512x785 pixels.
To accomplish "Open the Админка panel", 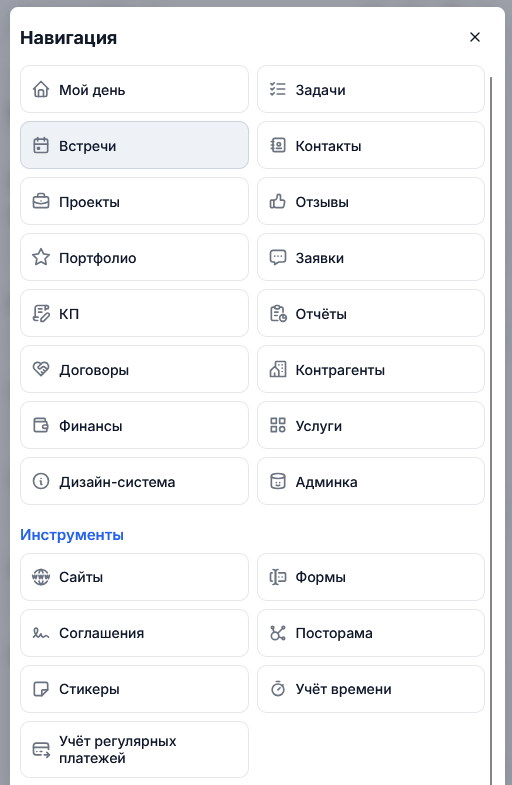I will 371,482.
